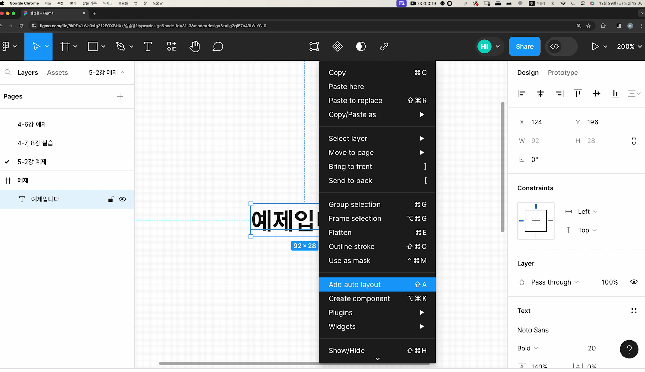Viewport: 645px width, 372px height.
Task: Click the Present play icon
Action: click(595, 46)
